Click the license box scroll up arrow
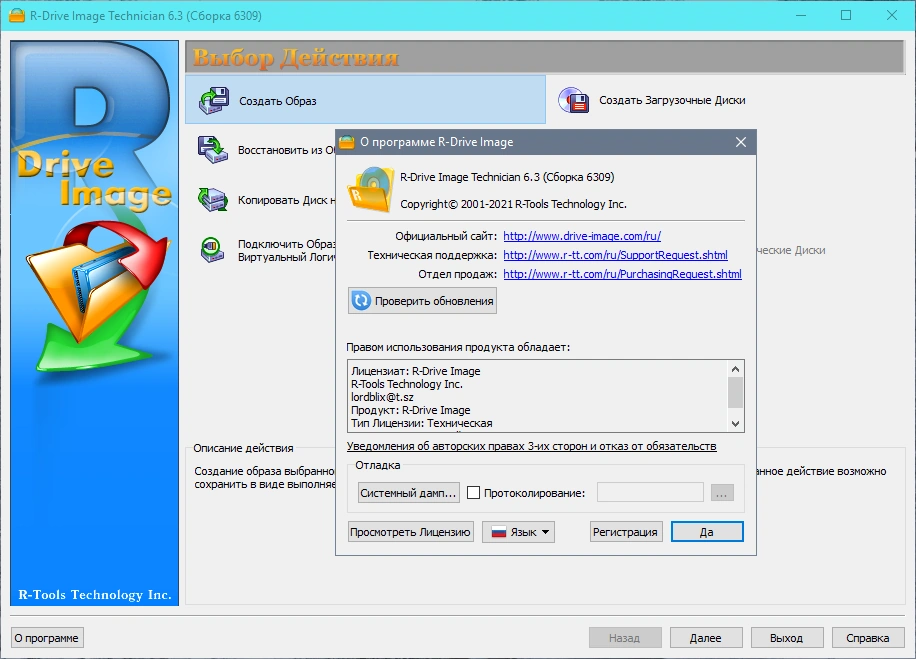Image resolution: width=916 pixels, height=659 pixels. (x=735, y=369)
